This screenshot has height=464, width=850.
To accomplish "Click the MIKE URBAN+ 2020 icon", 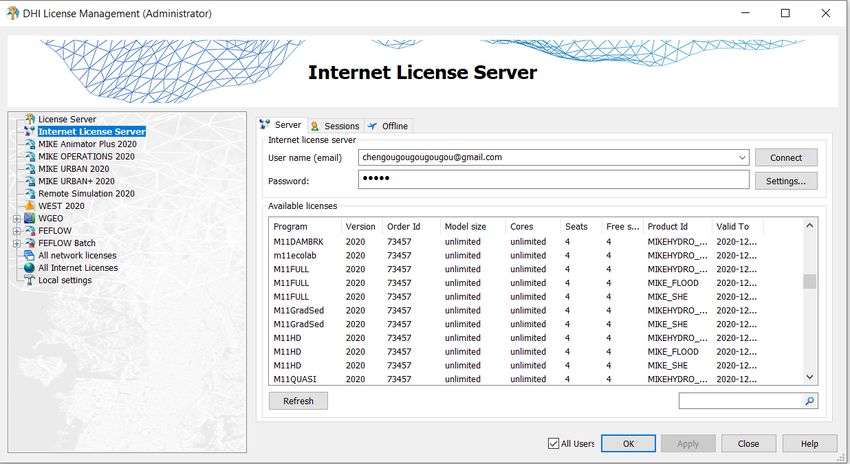I will 30,181.
